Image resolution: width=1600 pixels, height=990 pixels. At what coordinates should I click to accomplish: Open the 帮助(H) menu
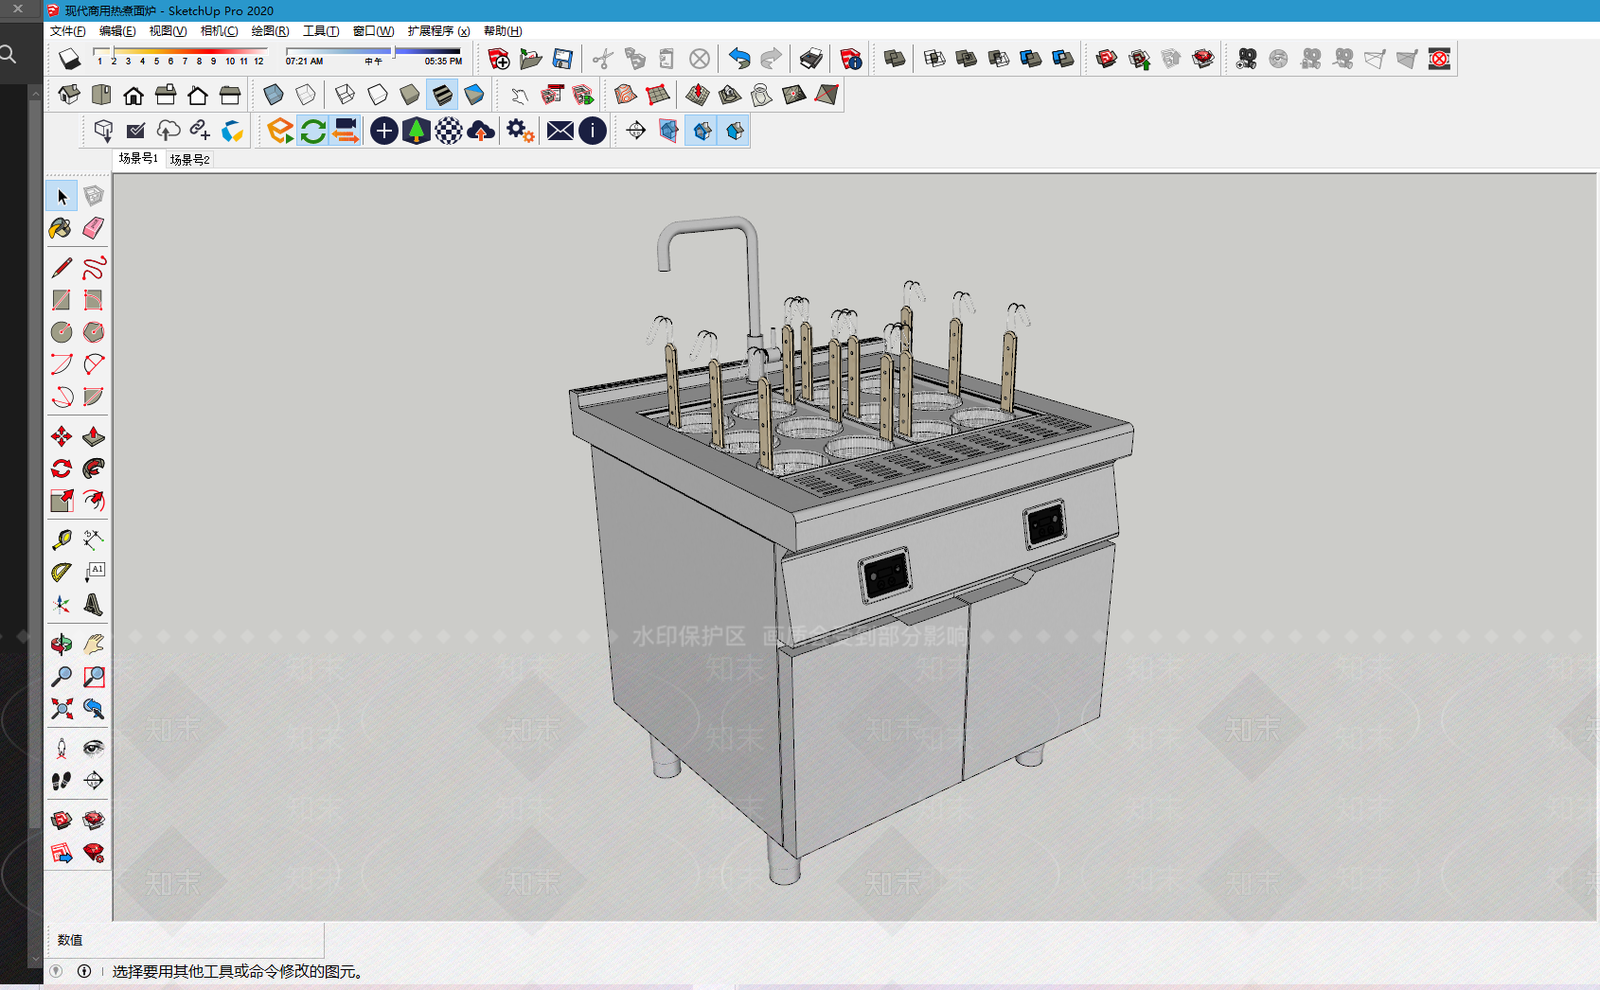point(502,31)
